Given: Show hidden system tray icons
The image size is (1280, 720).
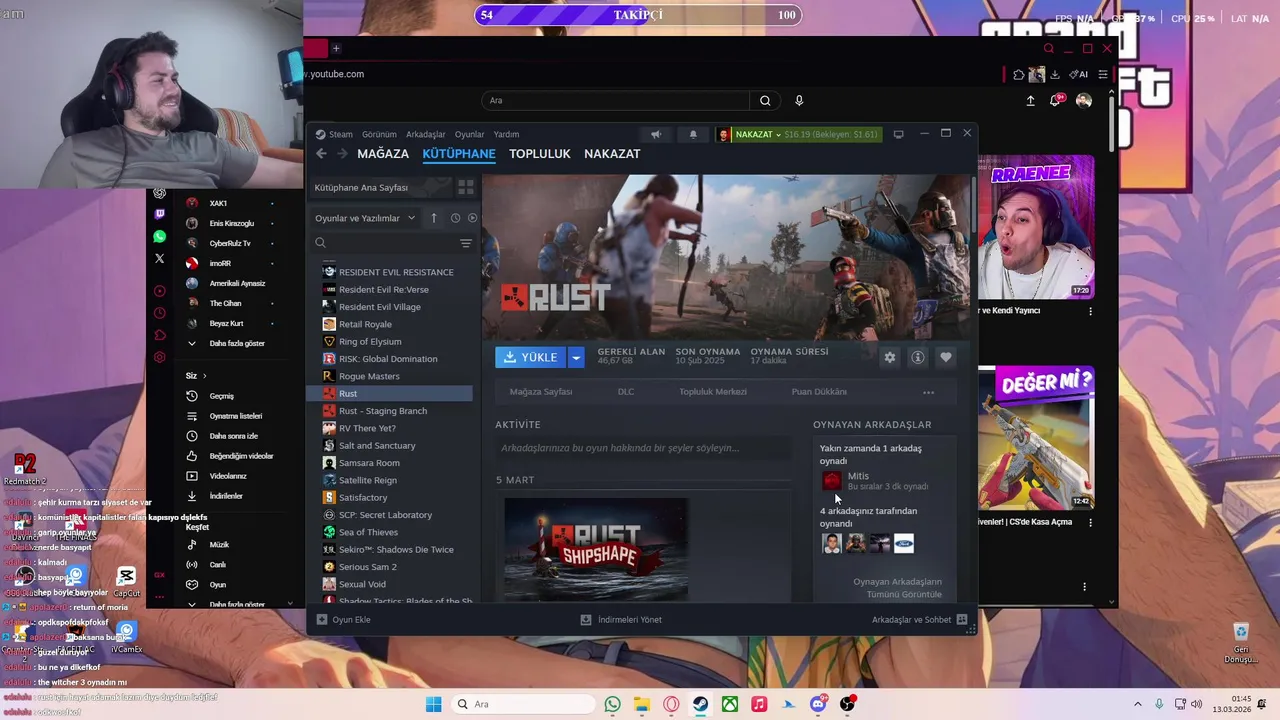Looking at the screenshot, I should [1137, 704].
